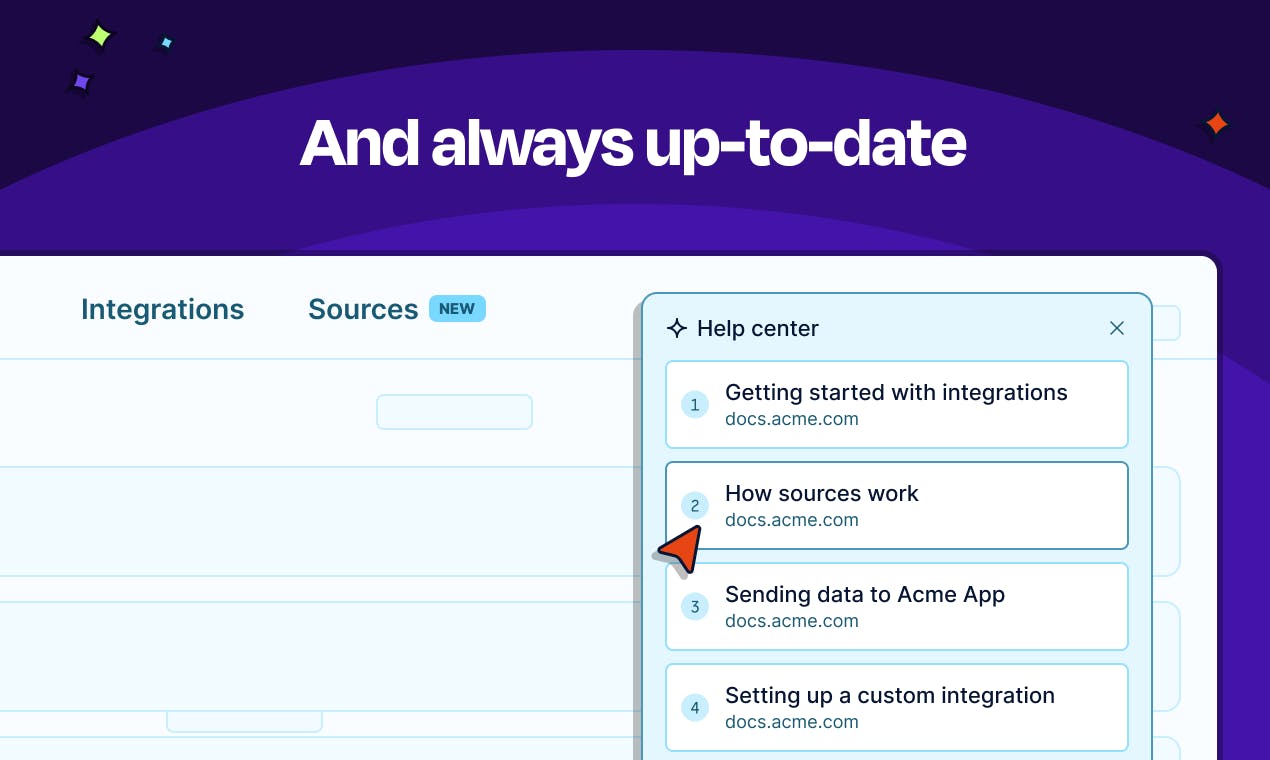Open the Integrations tab
Screen dimensions: 1270x760
(162, 309)
